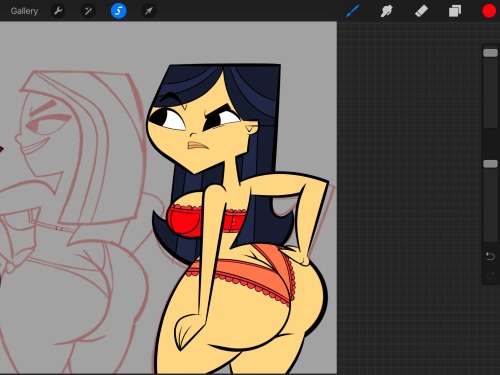Select the Eraser tool
Viewport: 500px width, 375px height.
point(421,11)
